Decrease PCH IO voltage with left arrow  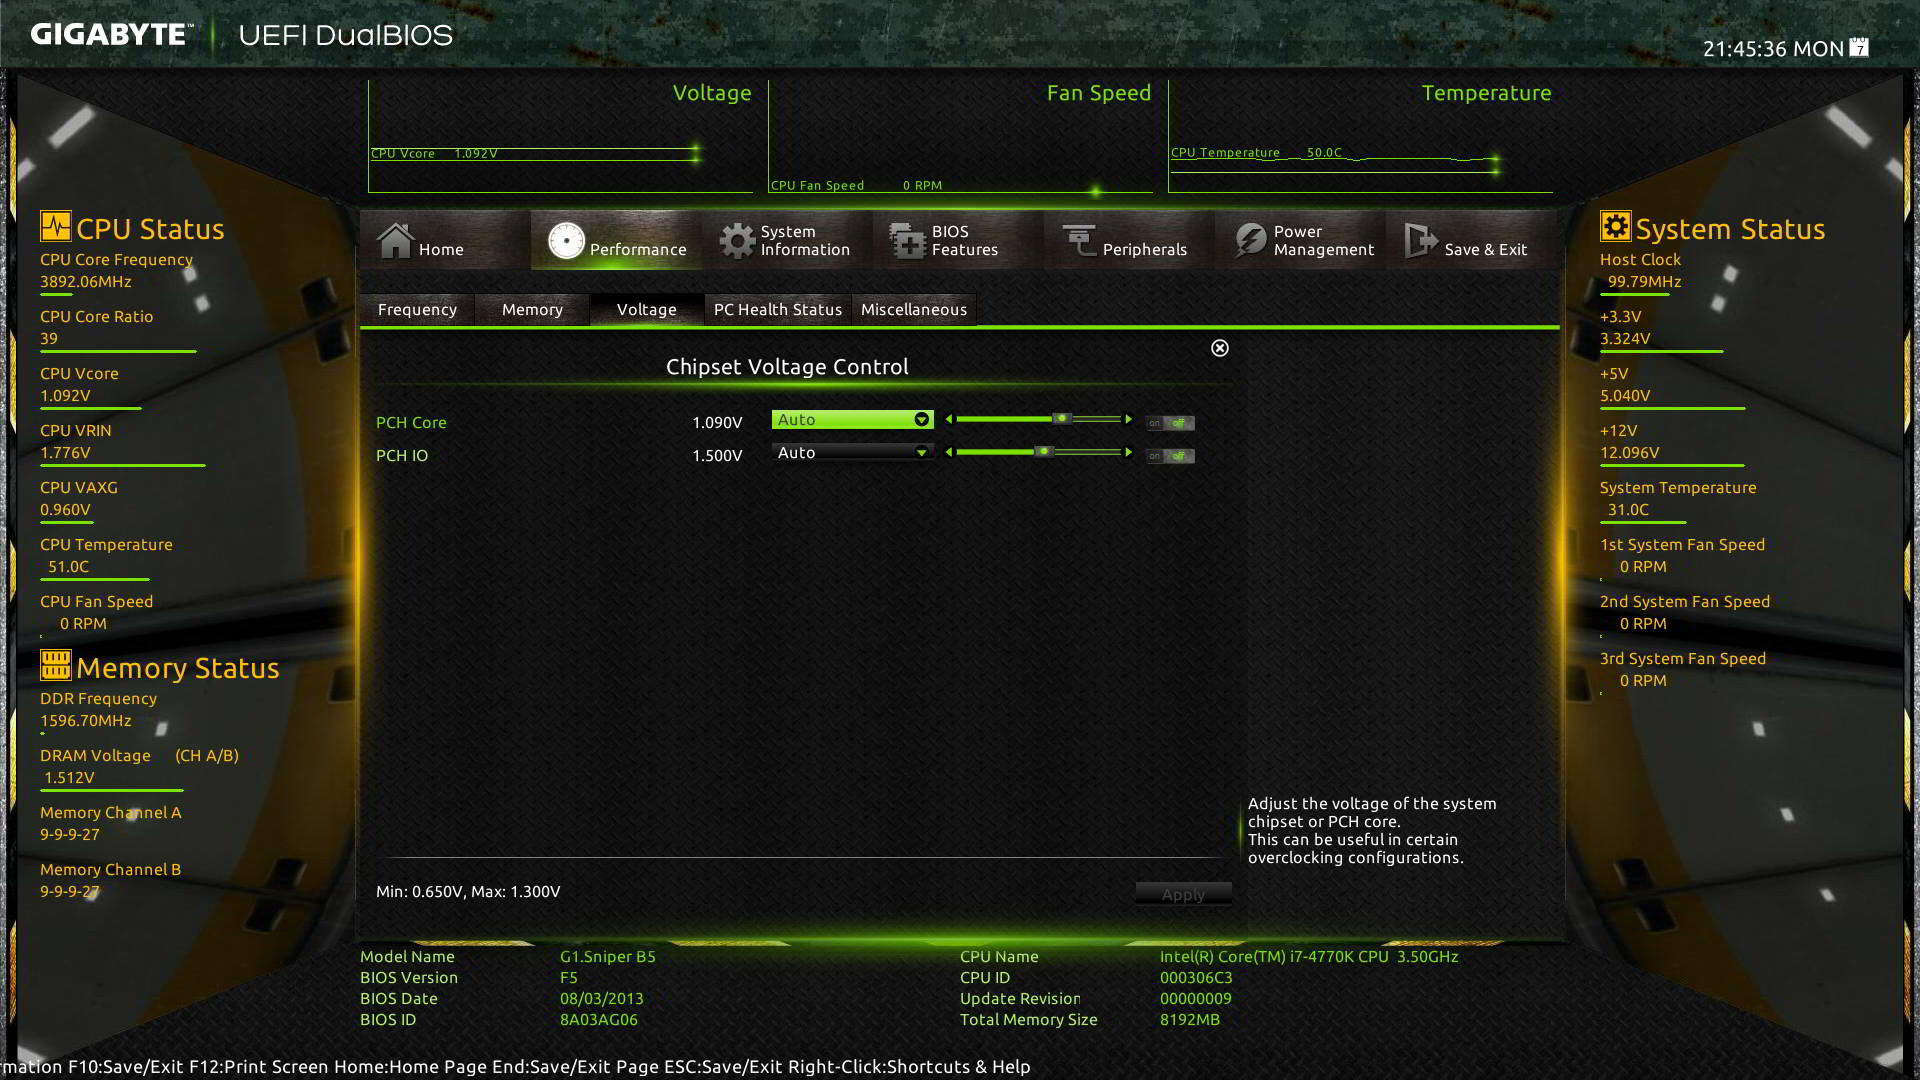(949, 452)
